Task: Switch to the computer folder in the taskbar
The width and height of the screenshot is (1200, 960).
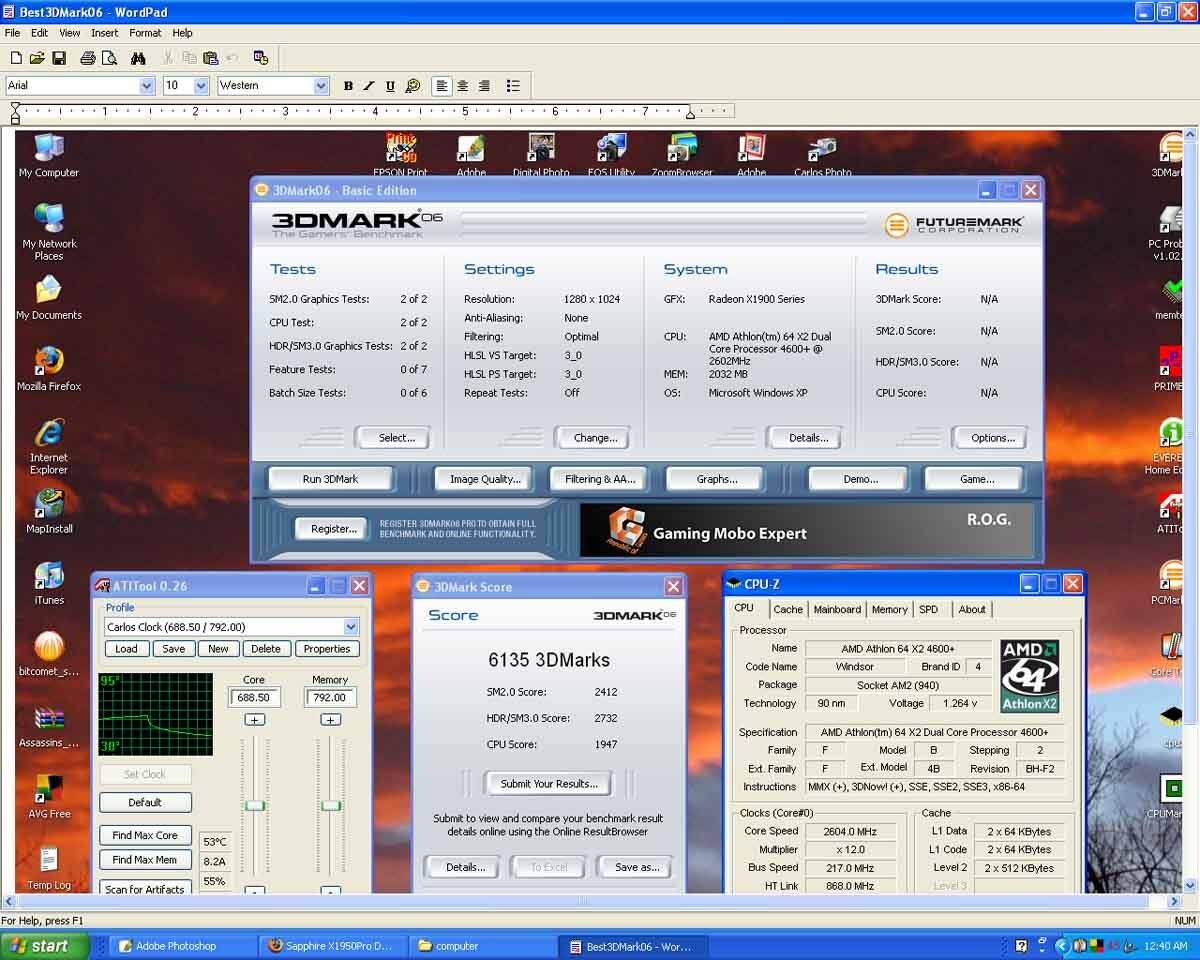Action: (483, 945)
